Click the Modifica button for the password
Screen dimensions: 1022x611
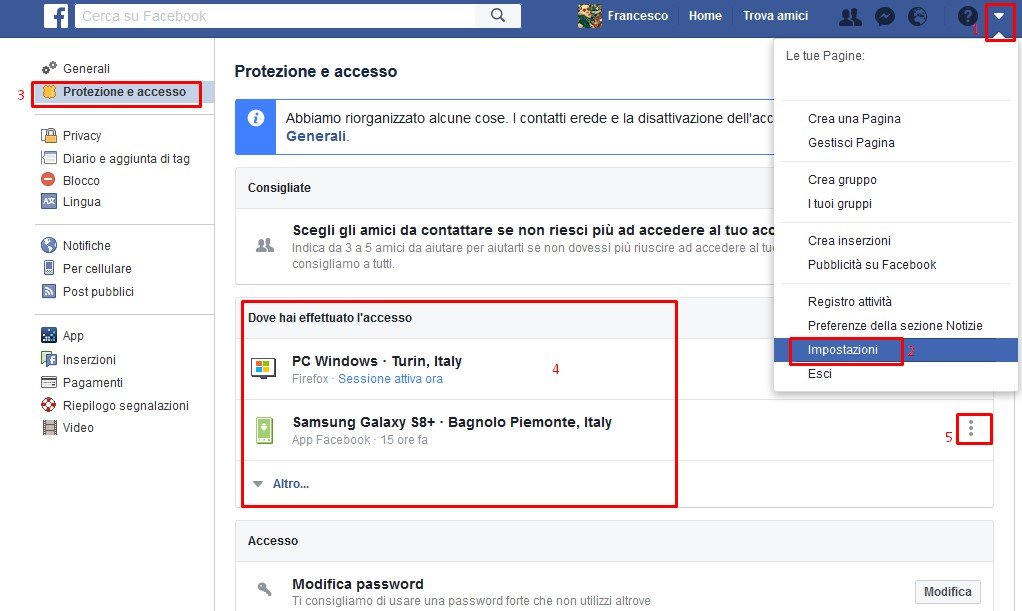(948, 591)
